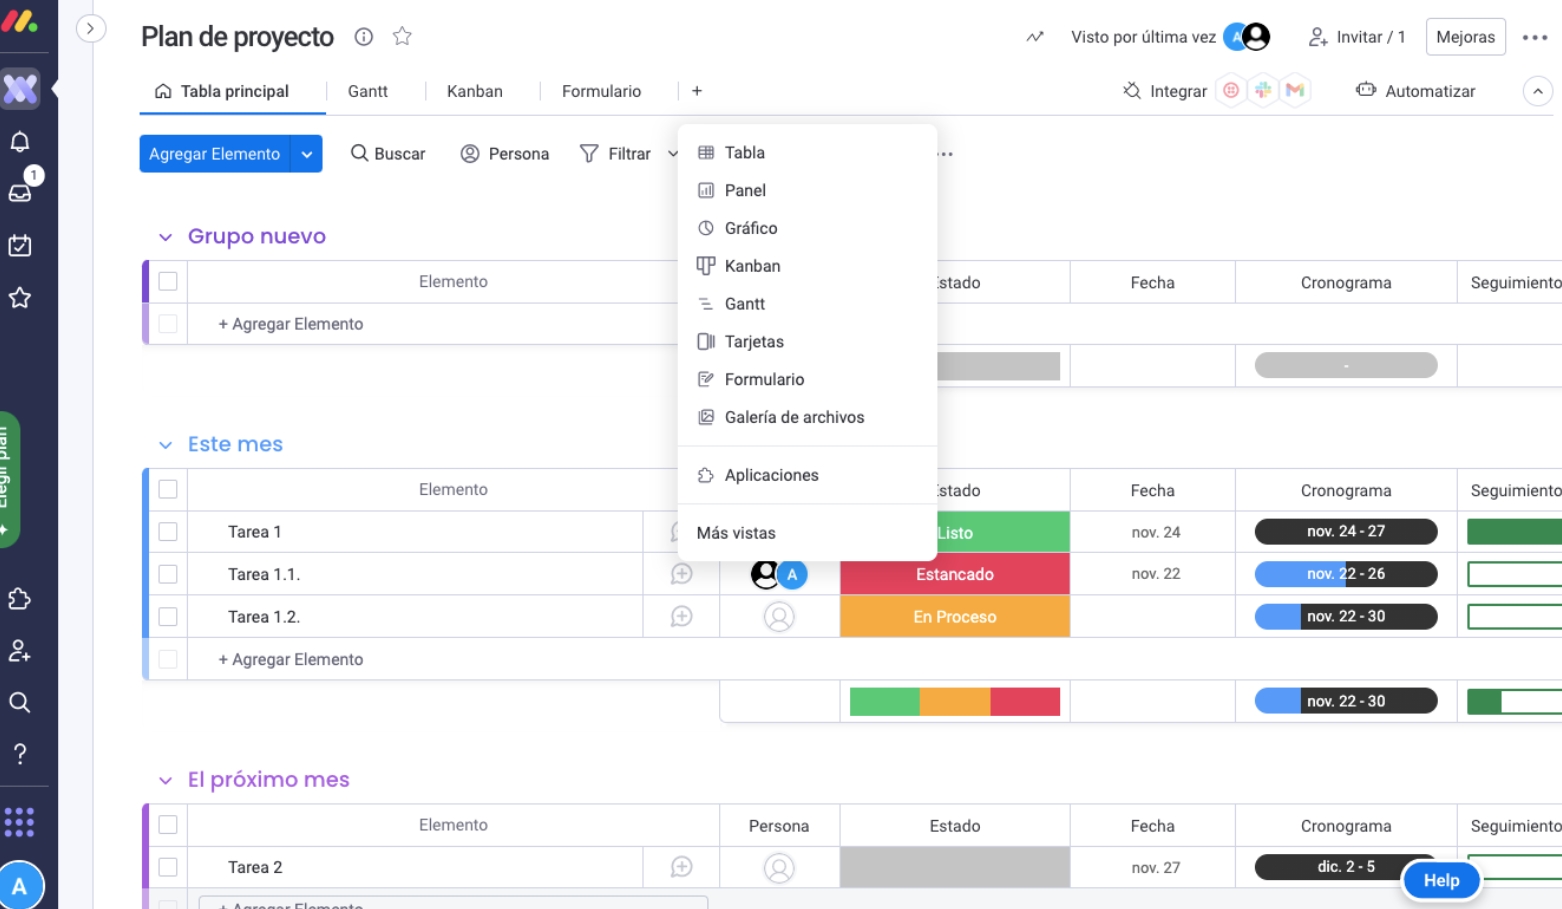Open timeline nov. 24 - 27 for Tarea 1
Viewport: 1562px width, 909px height.
pyautogui.click(x=1346, y=531)
